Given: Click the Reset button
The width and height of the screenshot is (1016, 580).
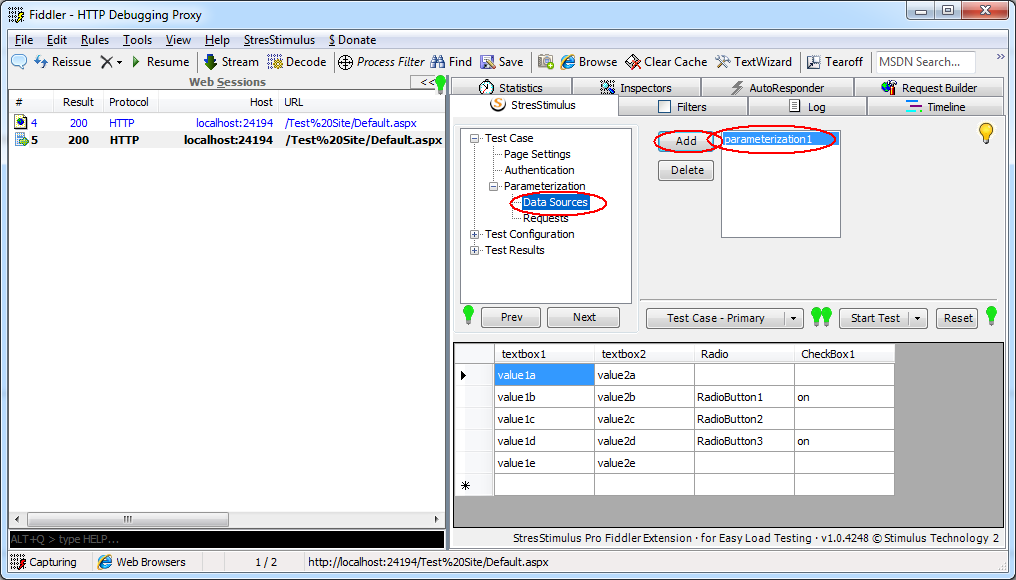Looking at the screenshot, I should pyautogui.click(x=957, y=318).
